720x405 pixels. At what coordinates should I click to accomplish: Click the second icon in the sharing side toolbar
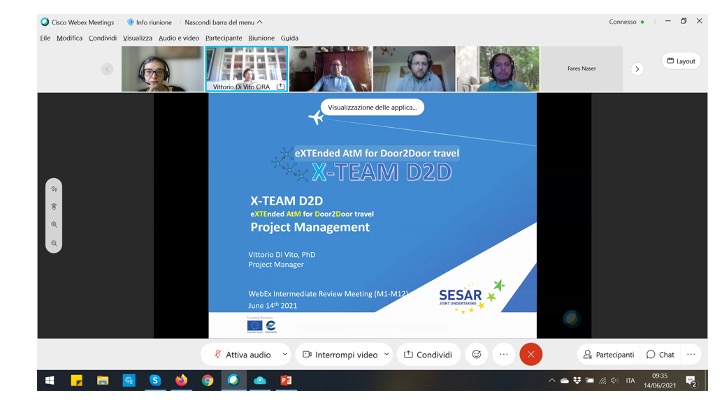[x=54, y=207]
